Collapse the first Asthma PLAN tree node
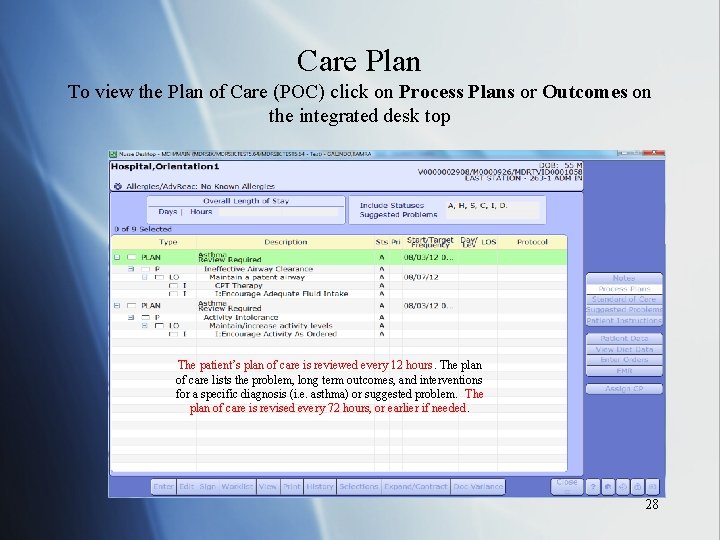720x540 pixels. click(x=117, y=257)
